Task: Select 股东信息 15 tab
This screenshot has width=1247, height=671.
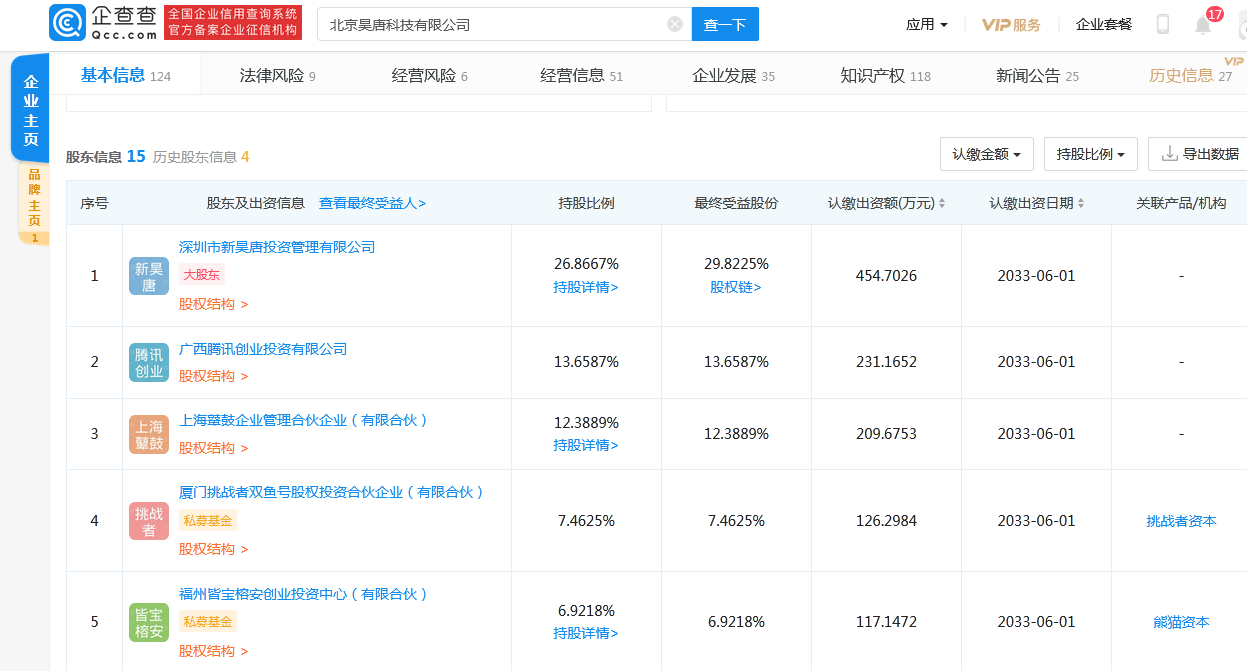Action: [106, 156]
